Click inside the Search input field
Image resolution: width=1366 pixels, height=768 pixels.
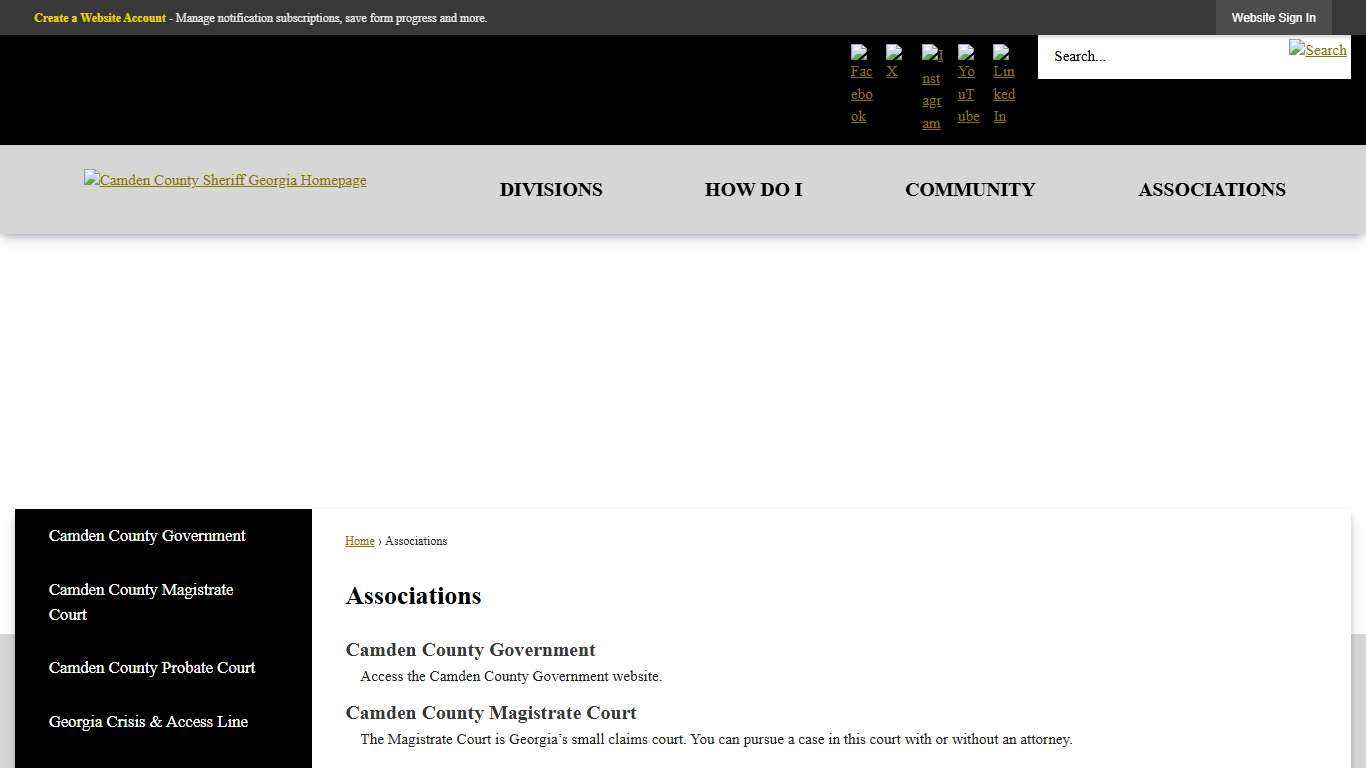point(1150,56)
